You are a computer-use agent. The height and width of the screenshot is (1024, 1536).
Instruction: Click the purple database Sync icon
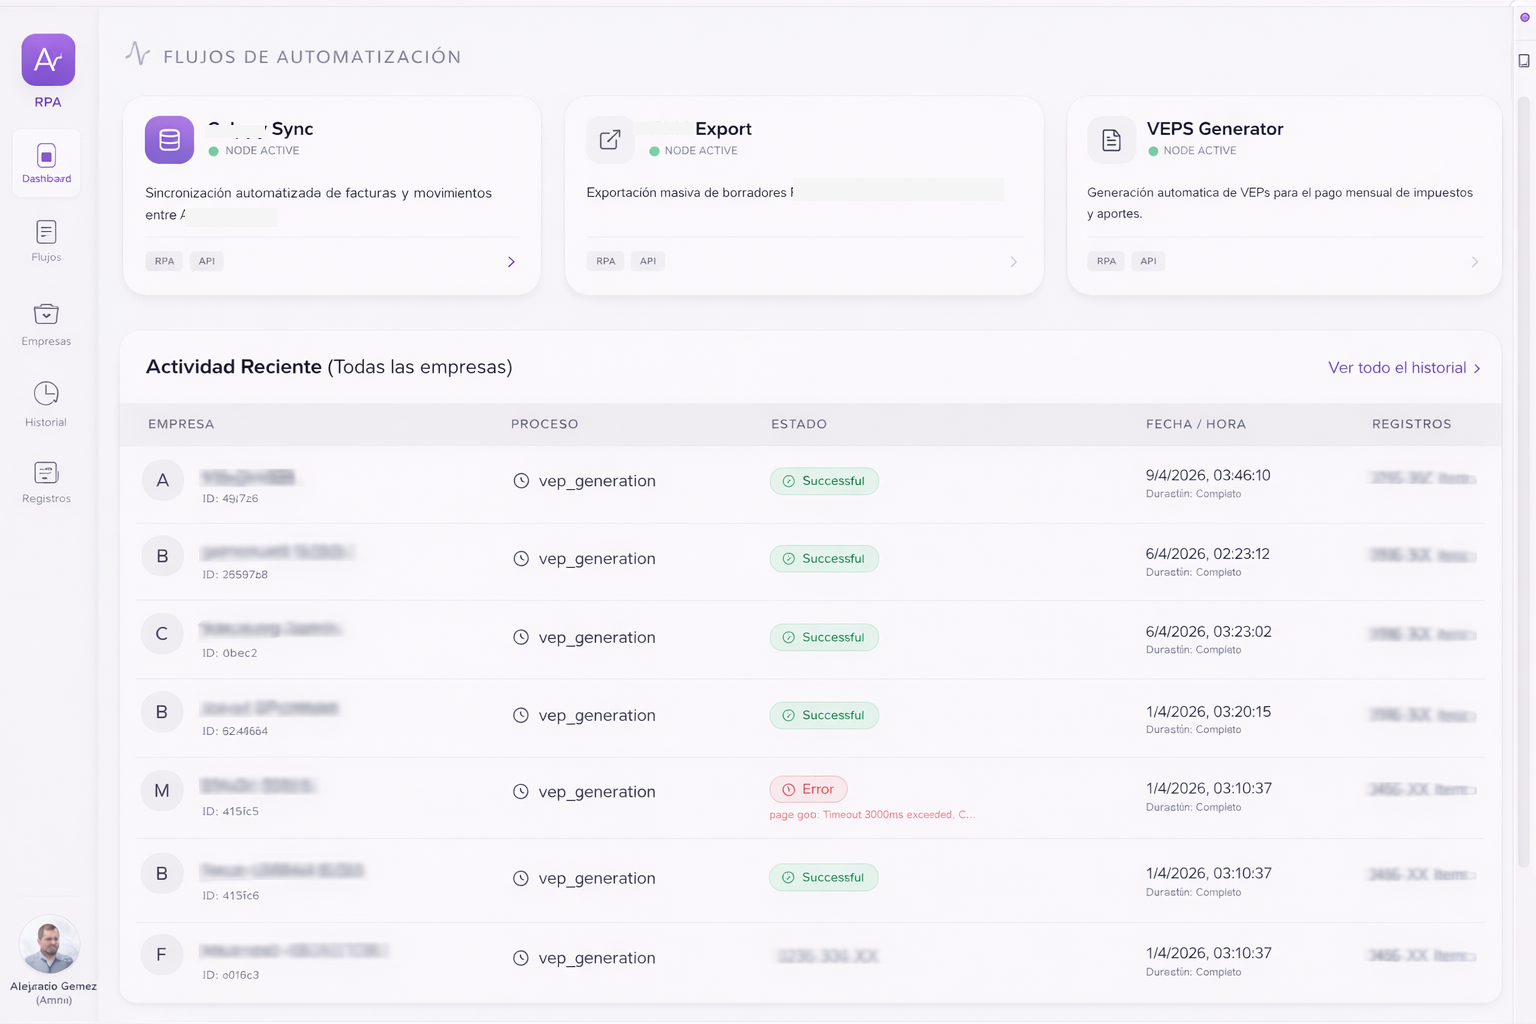click(x=169, y=140)
